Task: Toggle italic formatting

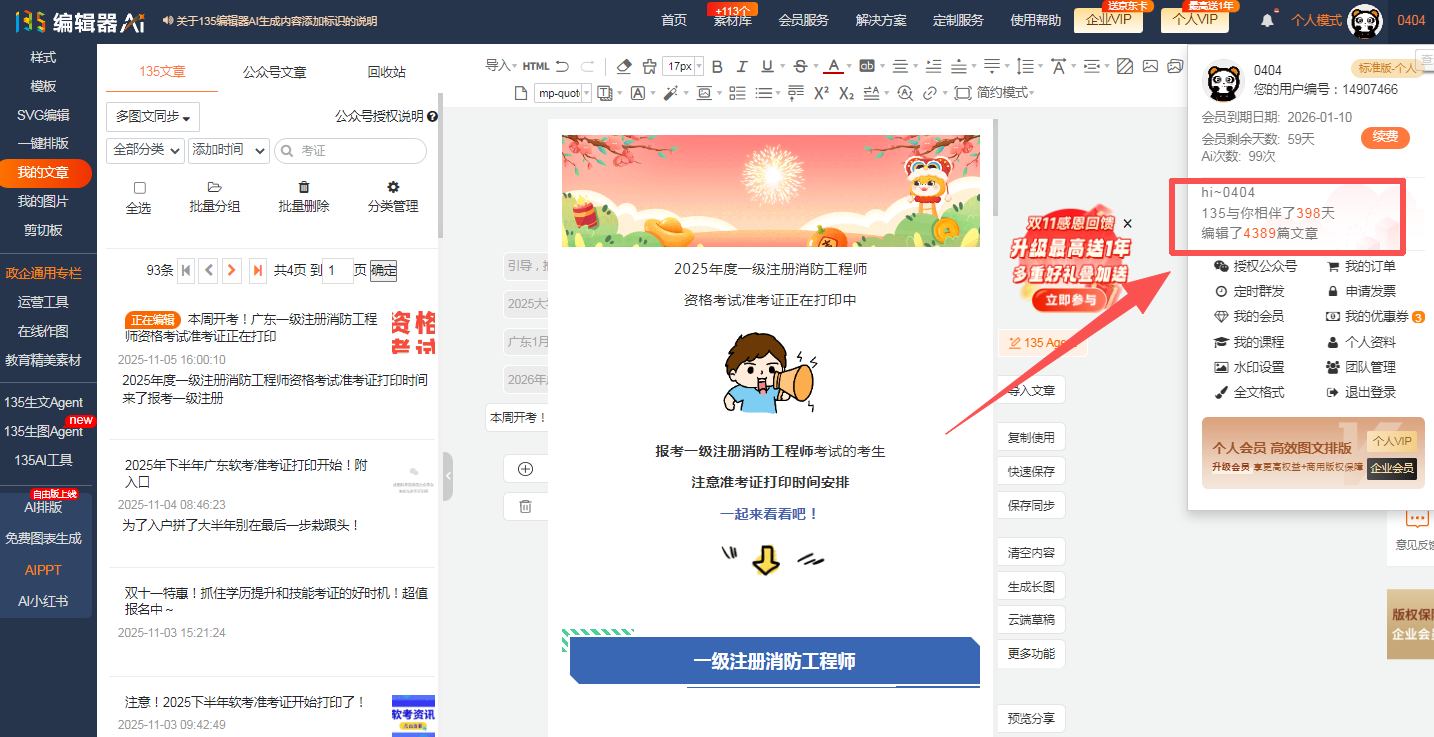Action: (742, 66)
